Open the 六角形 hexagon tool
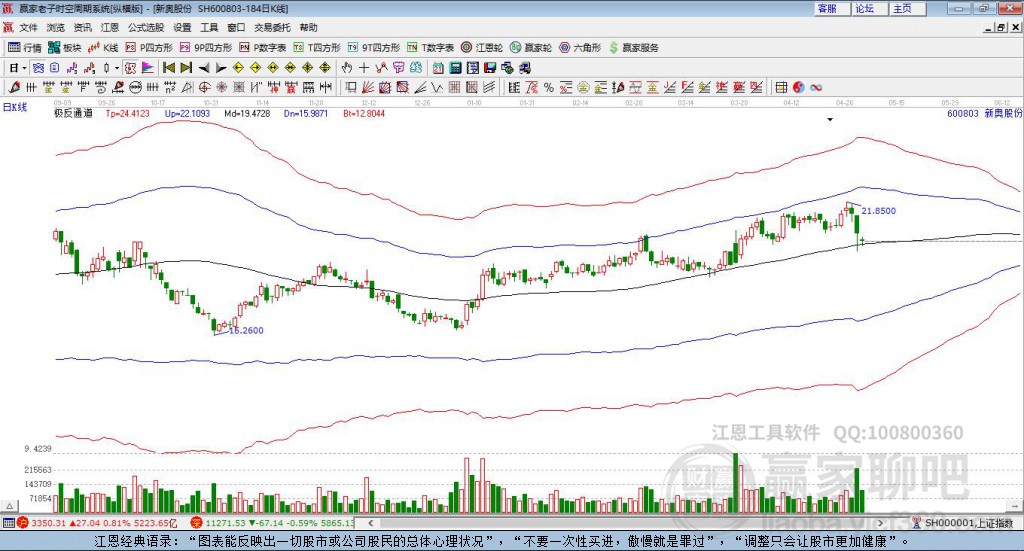Screen dimensions: 1024x551 pos(580,48)
